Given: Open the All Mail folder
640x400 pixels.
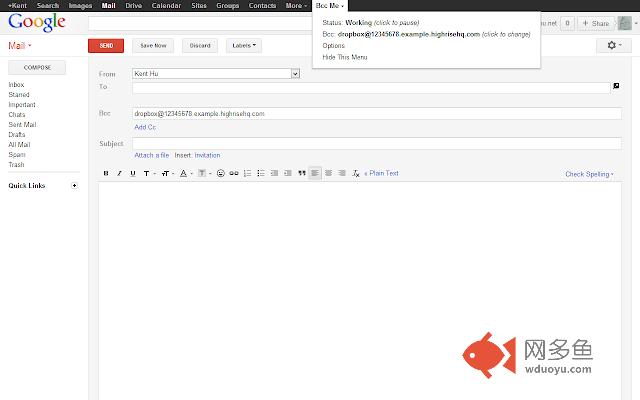Looking at the screenshot, I should (19, 144).
